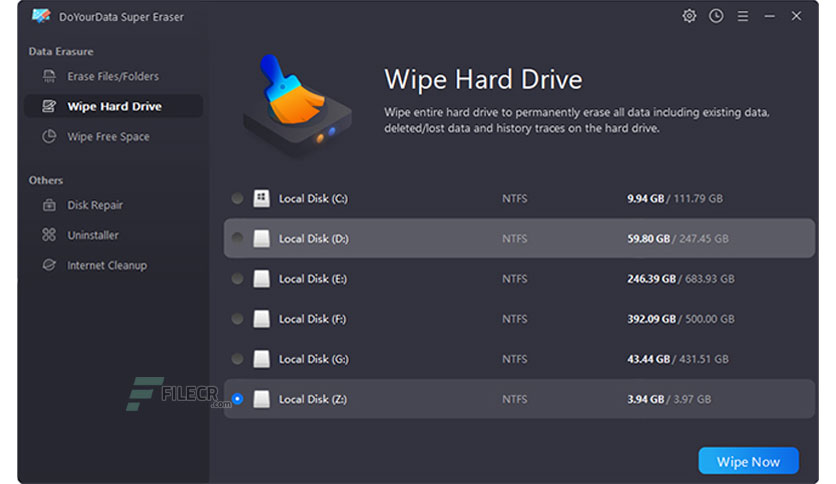Click the Local Disk (C:) label
This screenshot has height=484, width=836.
[x=313, y=198]
